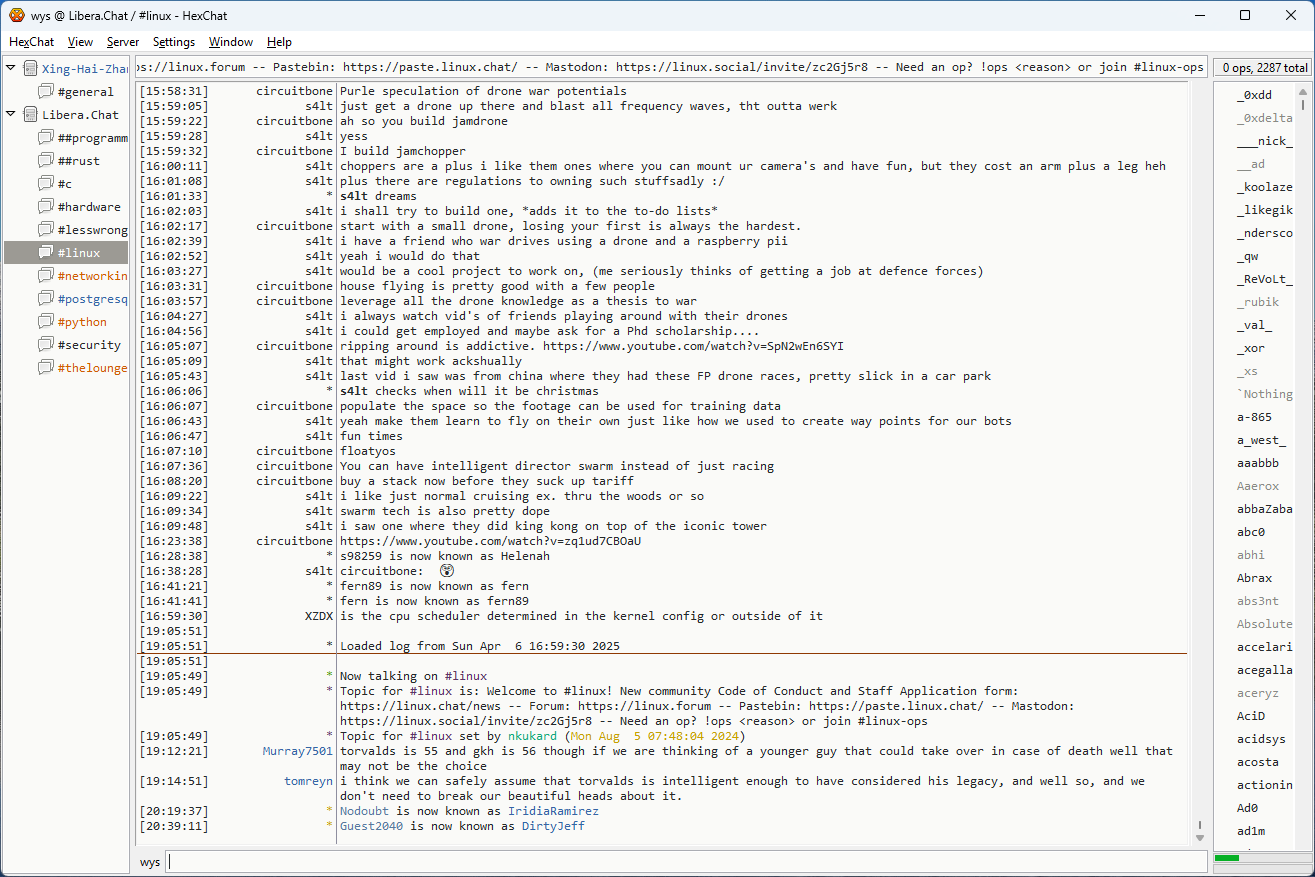The width and height of the screenshot is (1315, 877).
Task: Collapse the Libera.Chat server tree
Action: click(11, 115)
